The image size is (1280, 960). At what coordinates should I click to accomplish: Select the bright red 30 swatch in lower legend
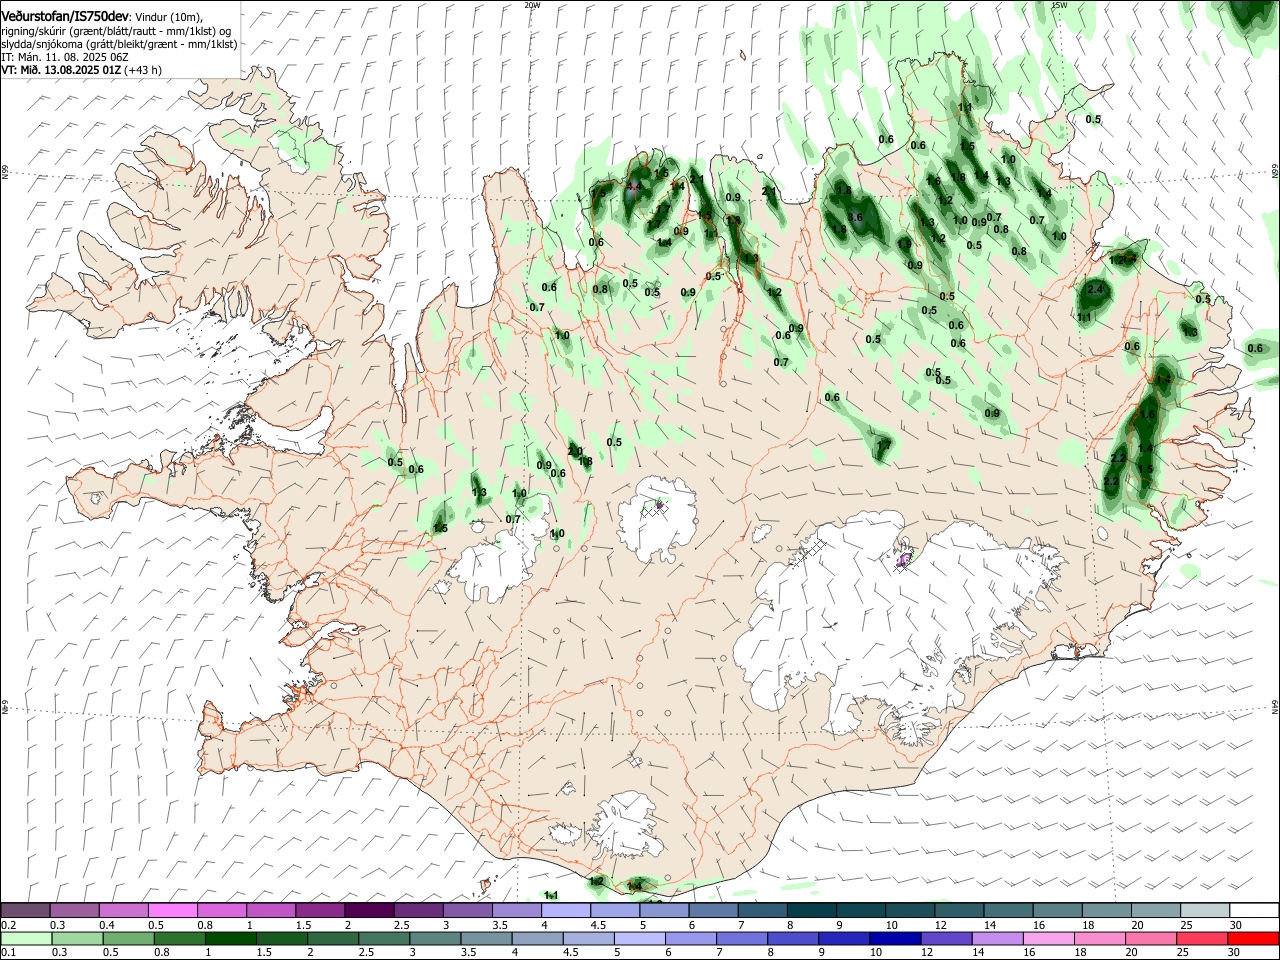click(1253, 938)
